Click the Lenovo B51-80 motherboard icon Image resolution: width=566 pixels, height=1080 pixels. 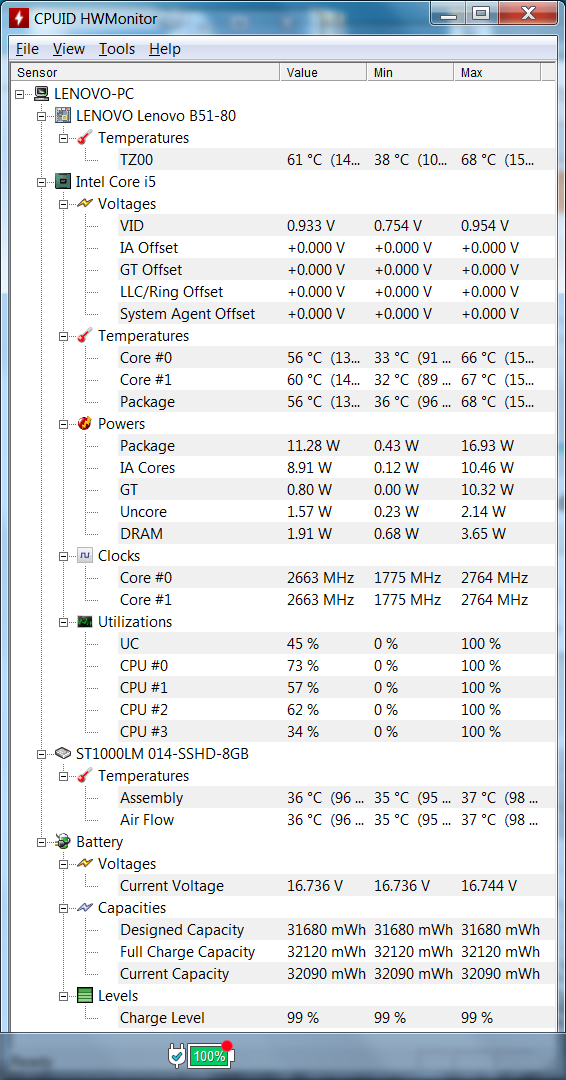63,116
